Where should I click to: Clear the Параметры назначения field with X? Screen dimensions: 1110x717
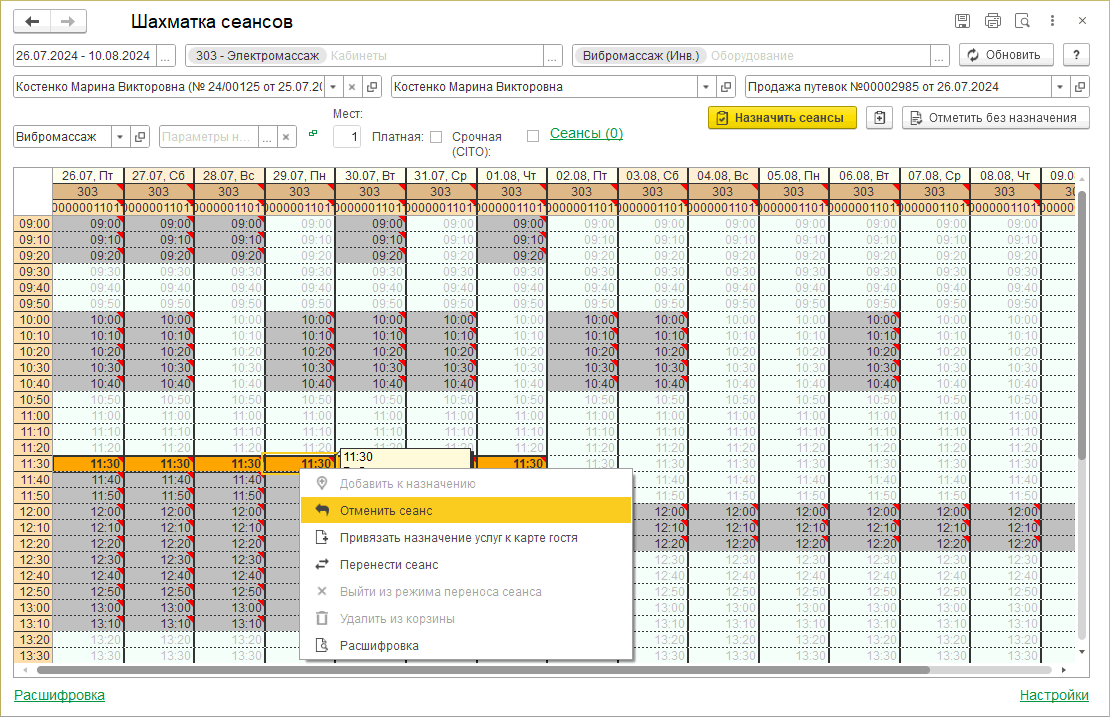coord(286,137)
